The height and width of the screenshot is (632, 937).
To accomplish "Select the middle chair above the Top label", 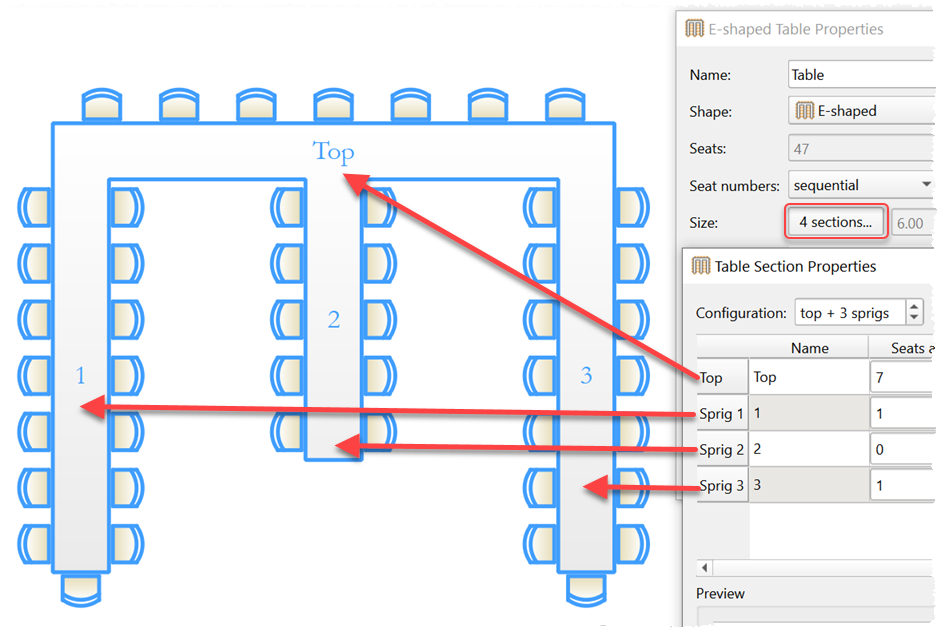I will 333,106.
